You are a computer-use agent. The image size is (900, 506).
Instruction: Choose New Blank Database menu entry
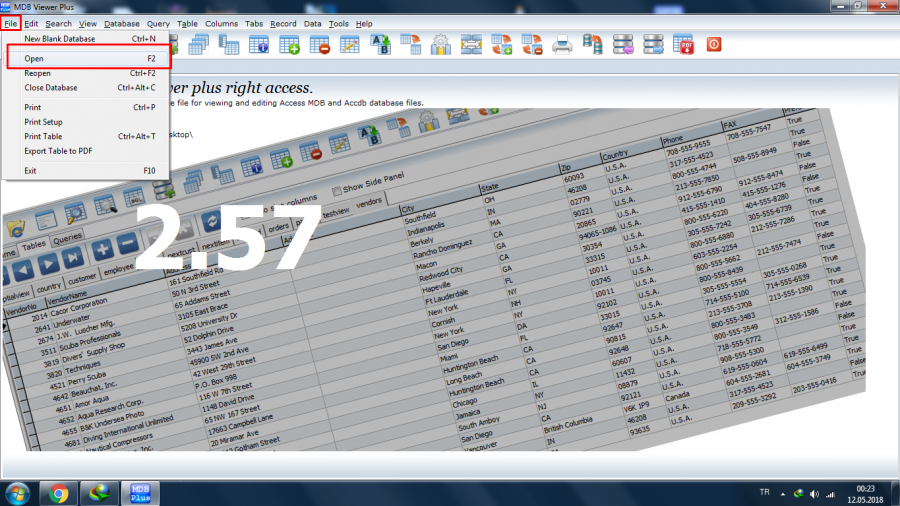click(60, 39)
